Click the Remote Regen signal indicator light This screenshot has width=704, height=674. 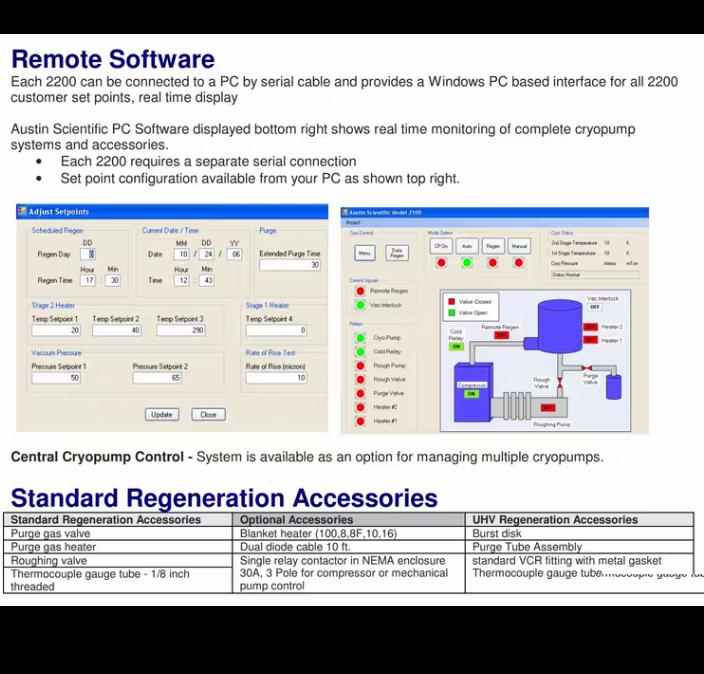(x=360, y=291)
